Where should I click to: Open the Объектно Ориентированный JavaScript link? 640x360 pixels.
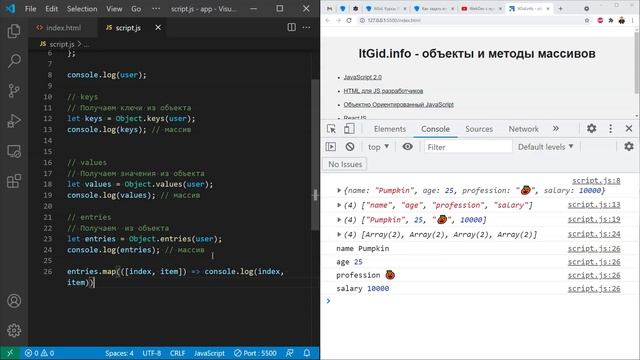click(398, 104)
